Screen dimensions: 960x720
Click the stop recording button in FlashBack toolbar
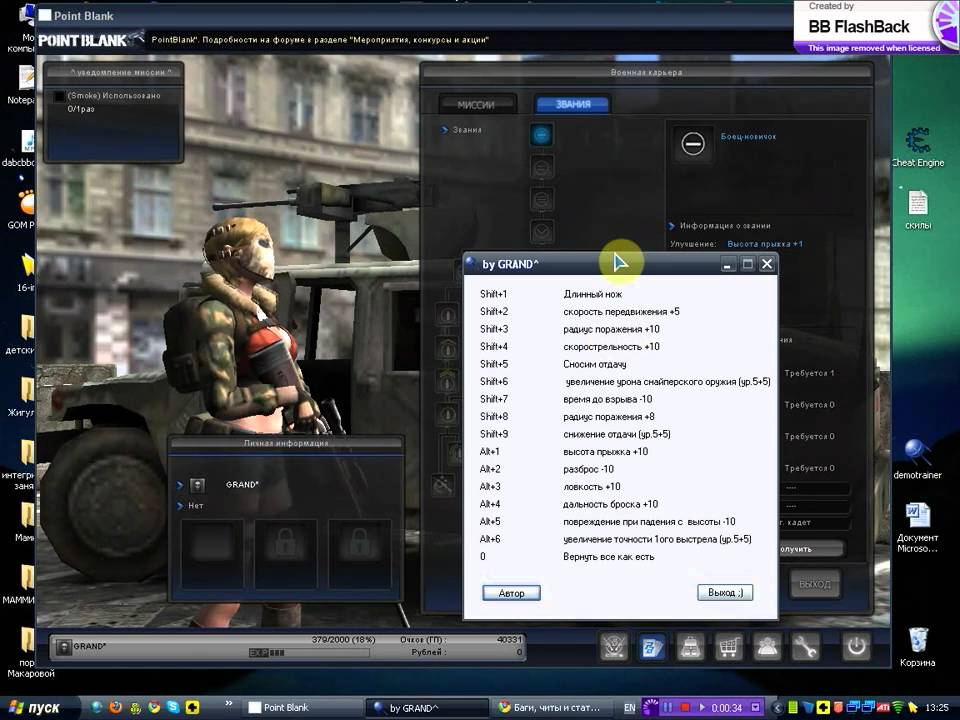685,708
